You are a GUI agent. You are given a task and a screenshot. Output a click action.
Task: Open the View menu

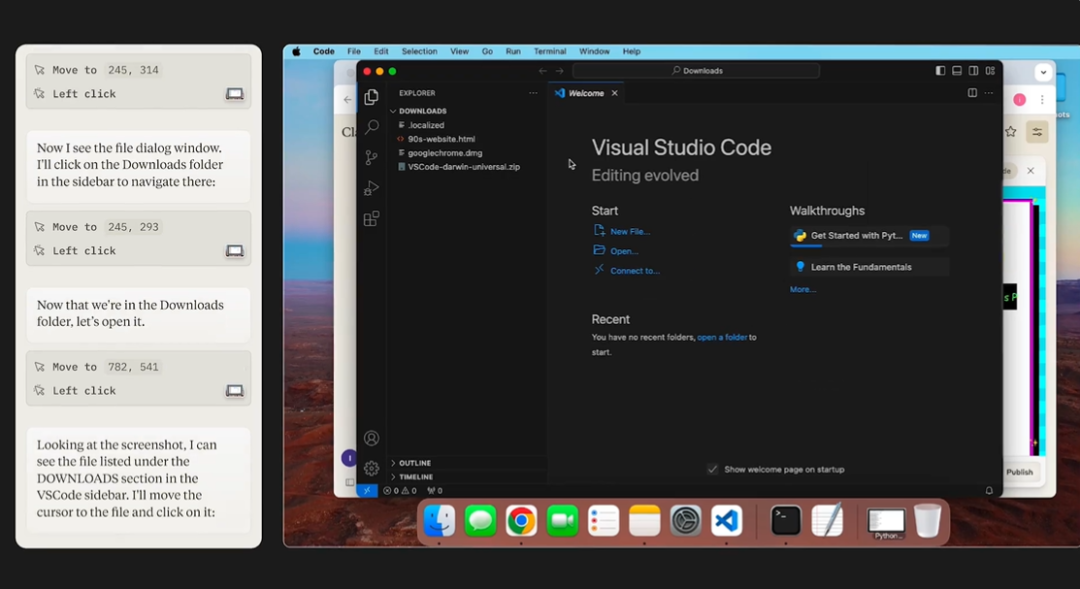coord(459,52)
